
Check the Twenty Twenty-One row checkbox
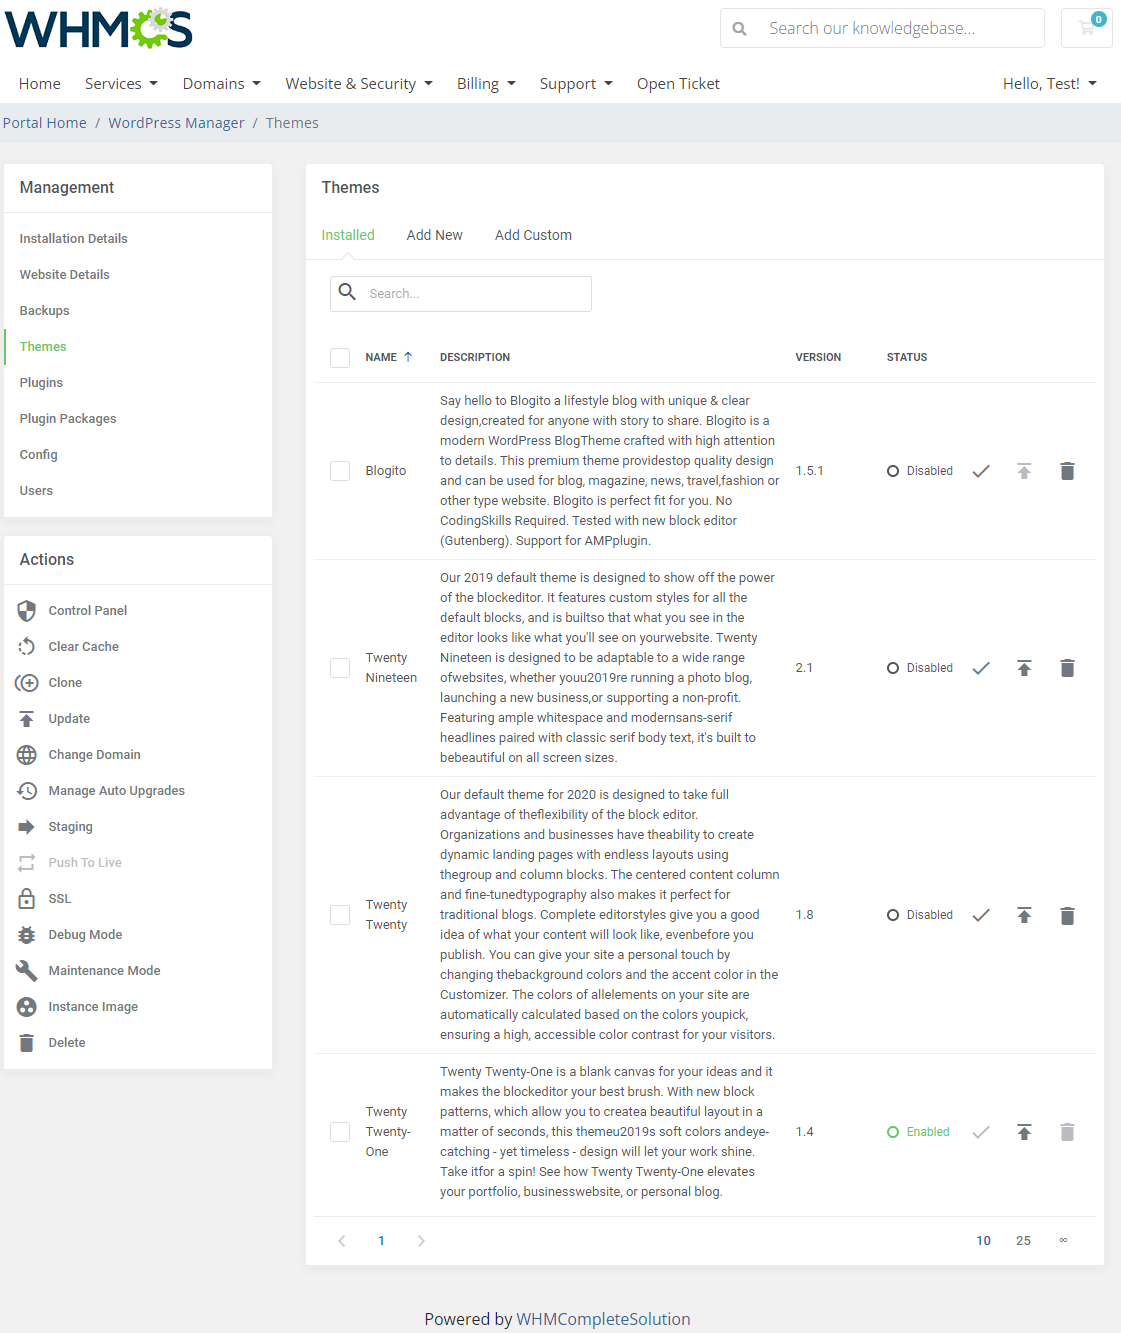click(x=340, y=1132)
